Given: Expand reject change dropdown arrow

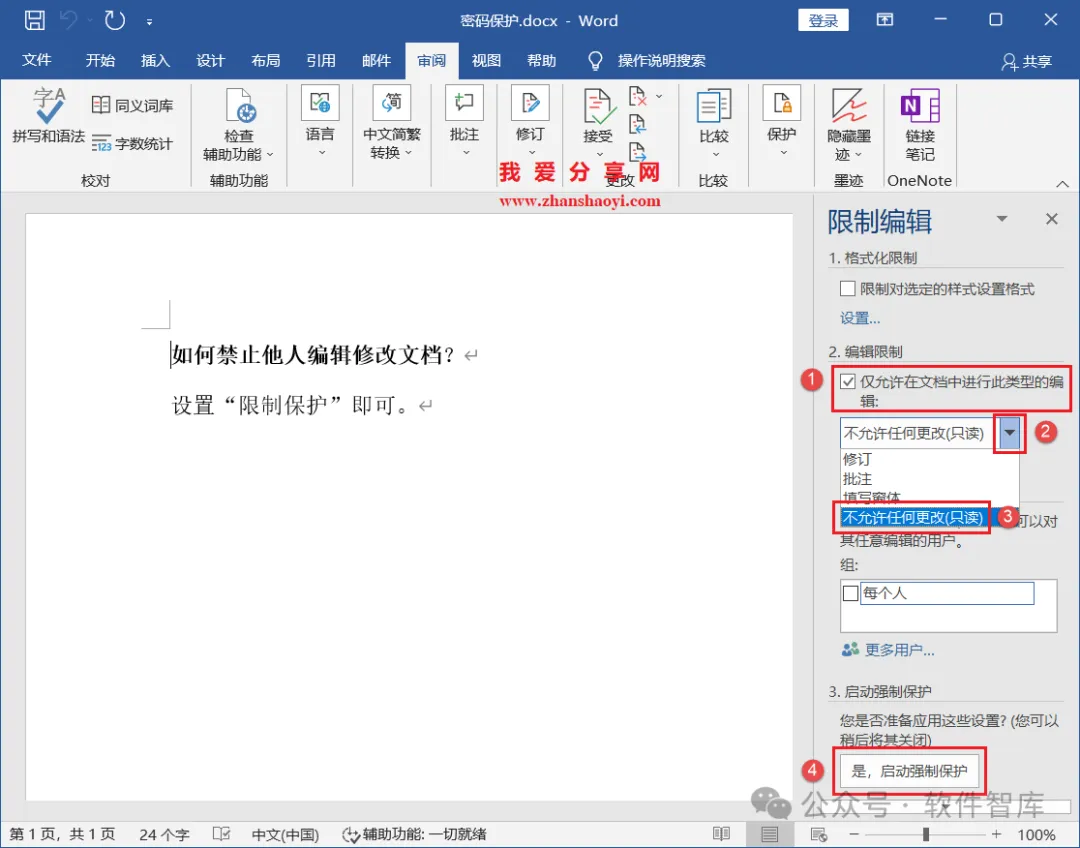Looking at the screenshot, I should coord(659,96).
